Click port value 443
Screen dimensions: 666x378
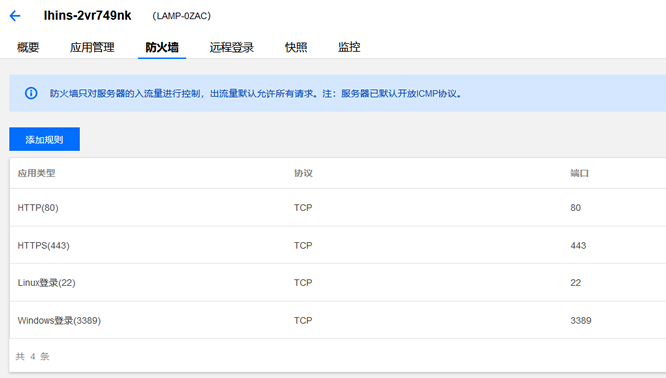578,245
